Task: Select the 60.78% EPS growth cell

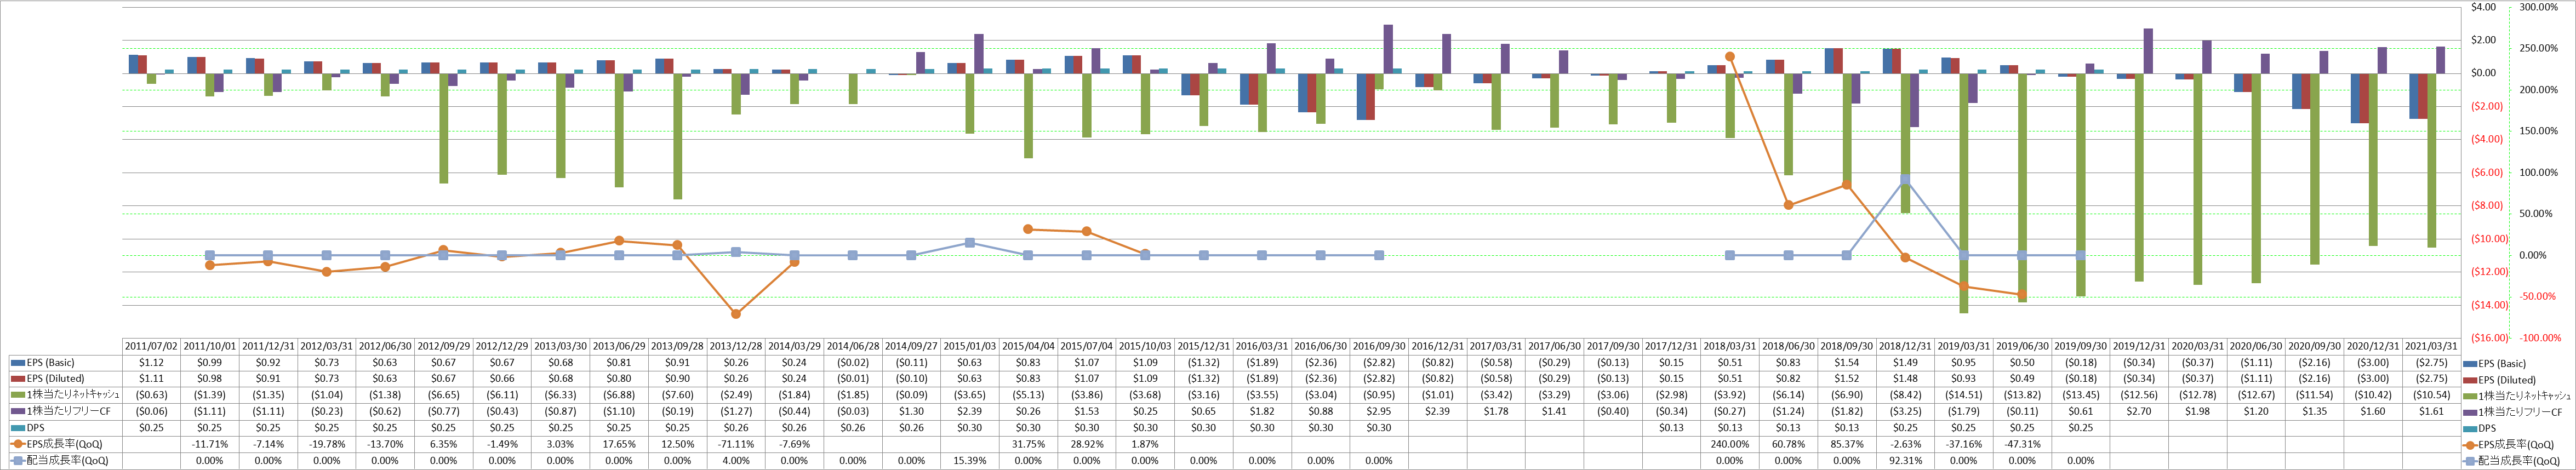Action: click(x=1788, y=444)
